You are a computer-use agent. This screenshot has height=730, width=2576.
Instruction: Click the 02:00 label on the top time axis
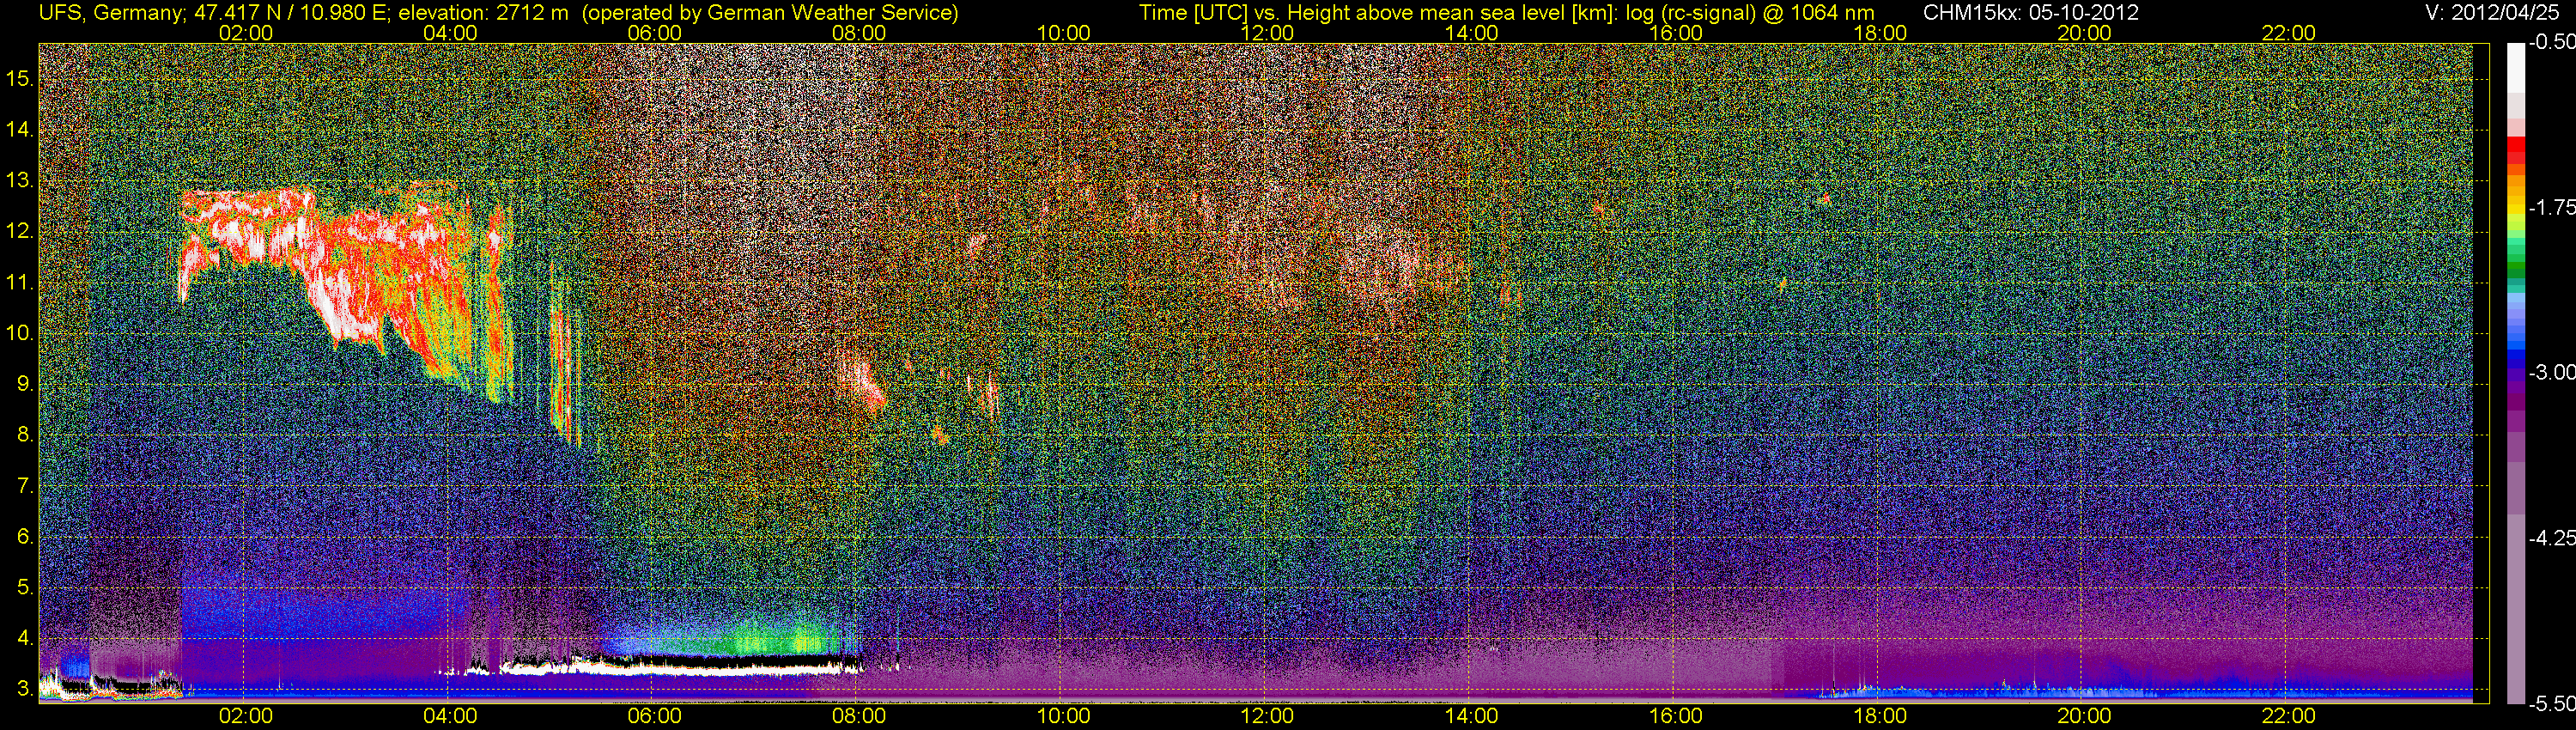tap(245, 33)
